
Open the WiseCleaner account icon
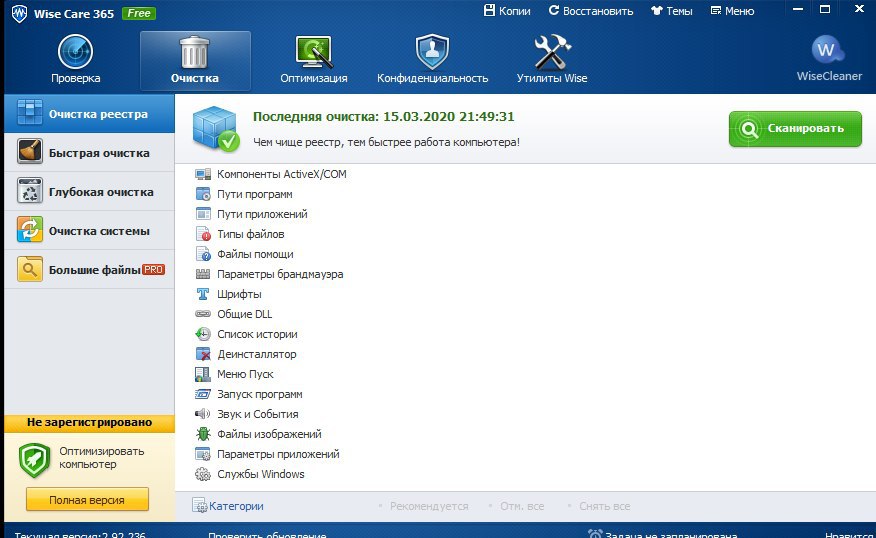829,58
